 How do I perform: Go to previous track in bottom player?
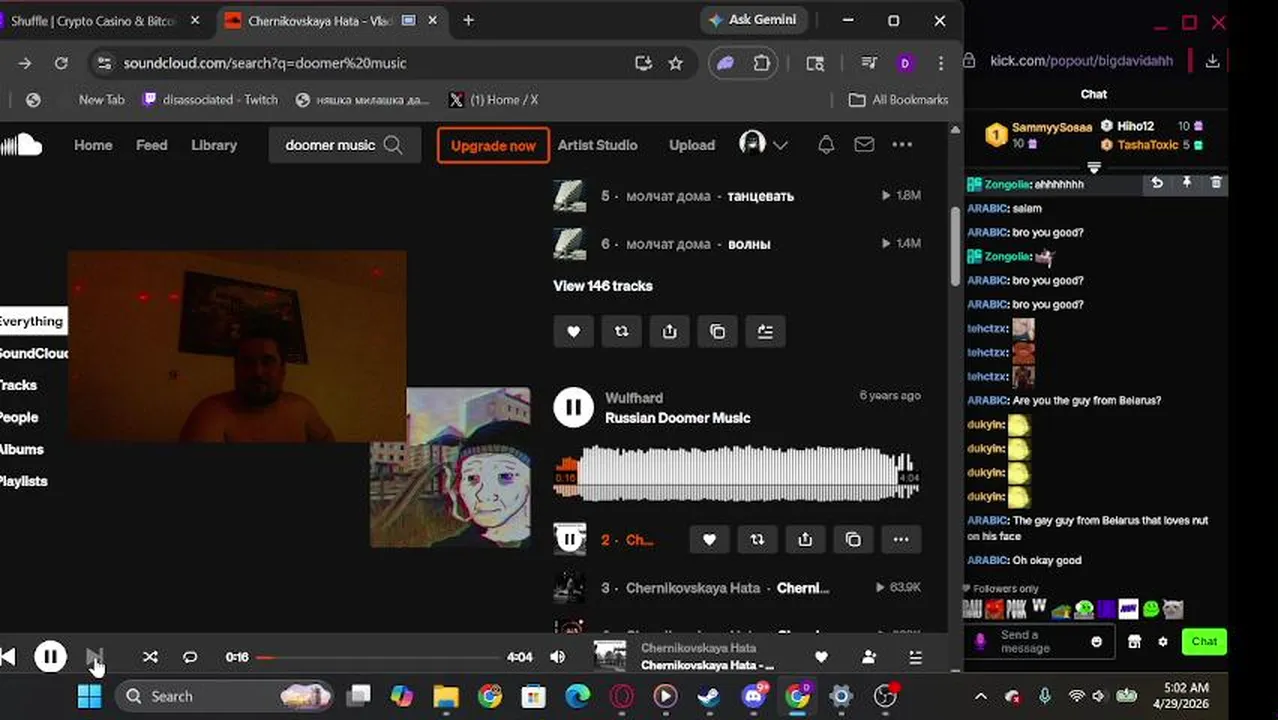[8, 657]
